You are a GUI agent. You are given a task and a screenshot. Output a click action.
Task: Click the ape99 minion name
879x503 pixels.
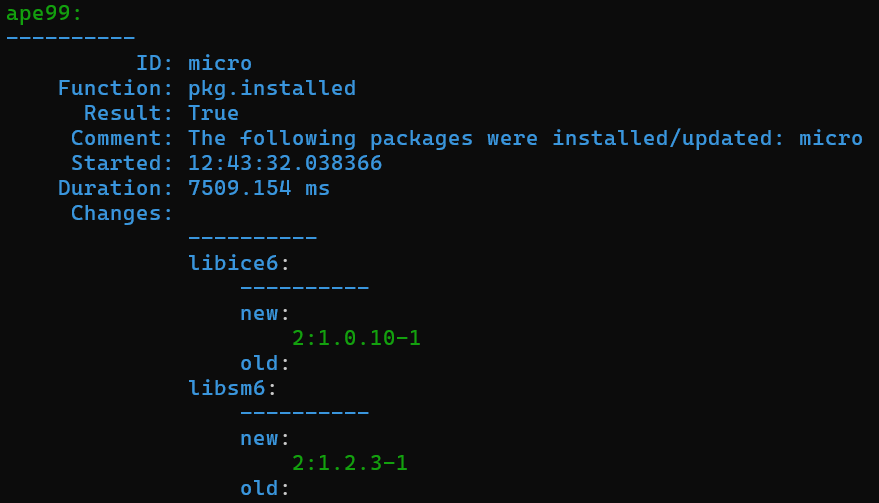point(44,13)
